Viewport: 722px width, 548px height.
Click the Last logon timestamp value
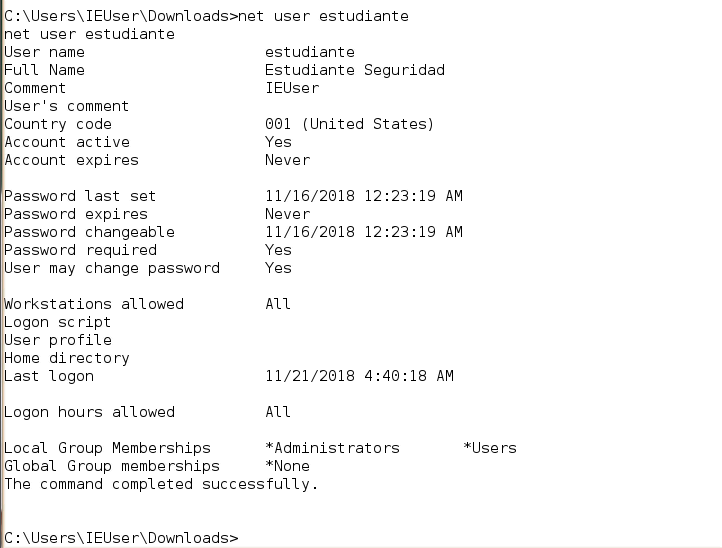pos(359,376)
